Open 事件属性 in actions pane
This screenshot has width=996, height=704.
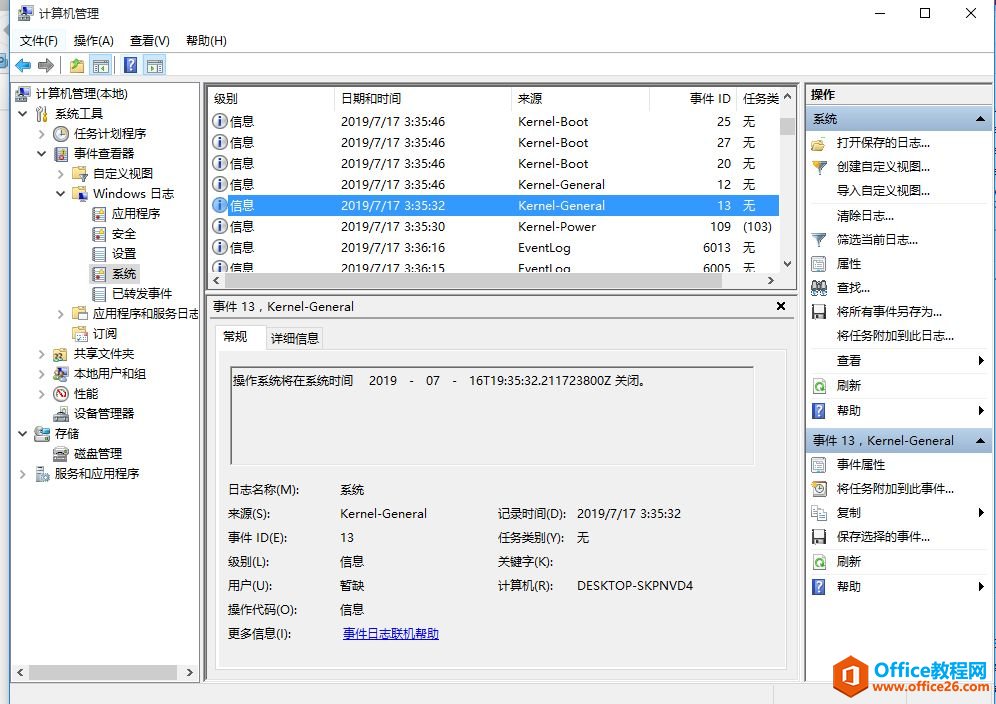point(860,465)
